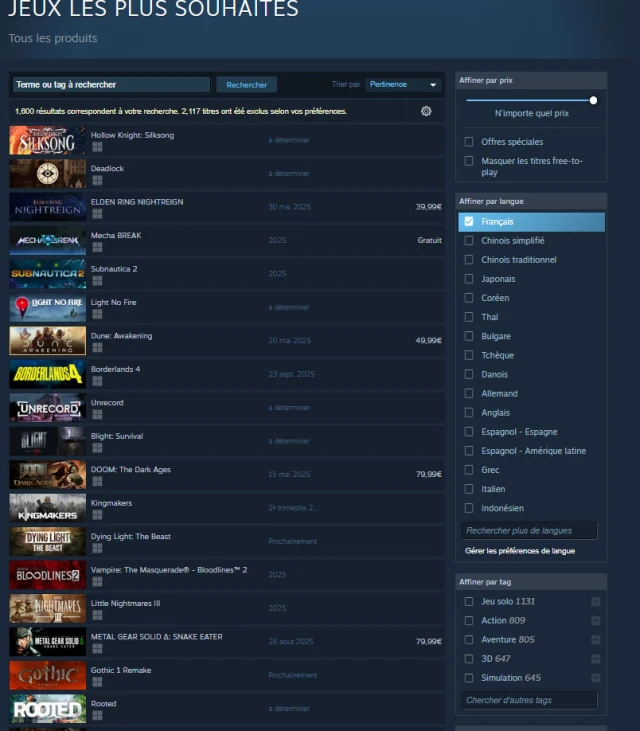Click Windows icon under ELDEN RING NIGHTREIGN
The width and height of the screenshot is (640, 731).
97,214
